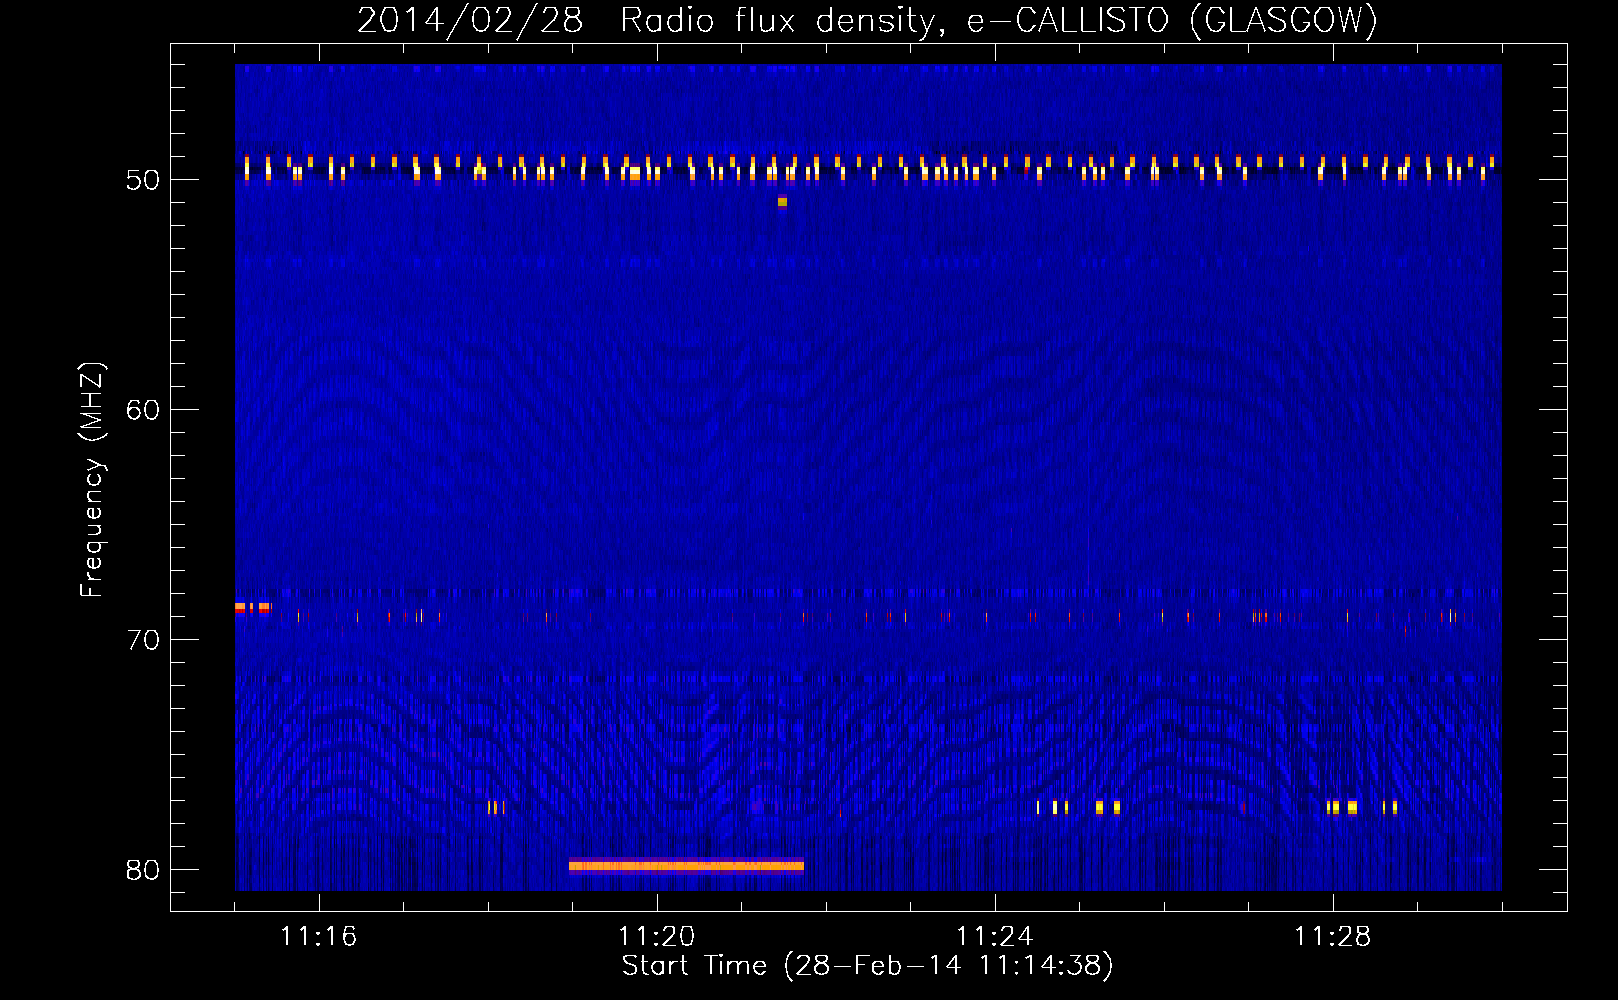The image size is (1618, 1000).
Task: Click the 11:28 time tick label
Action: [x=1333, y=937]
